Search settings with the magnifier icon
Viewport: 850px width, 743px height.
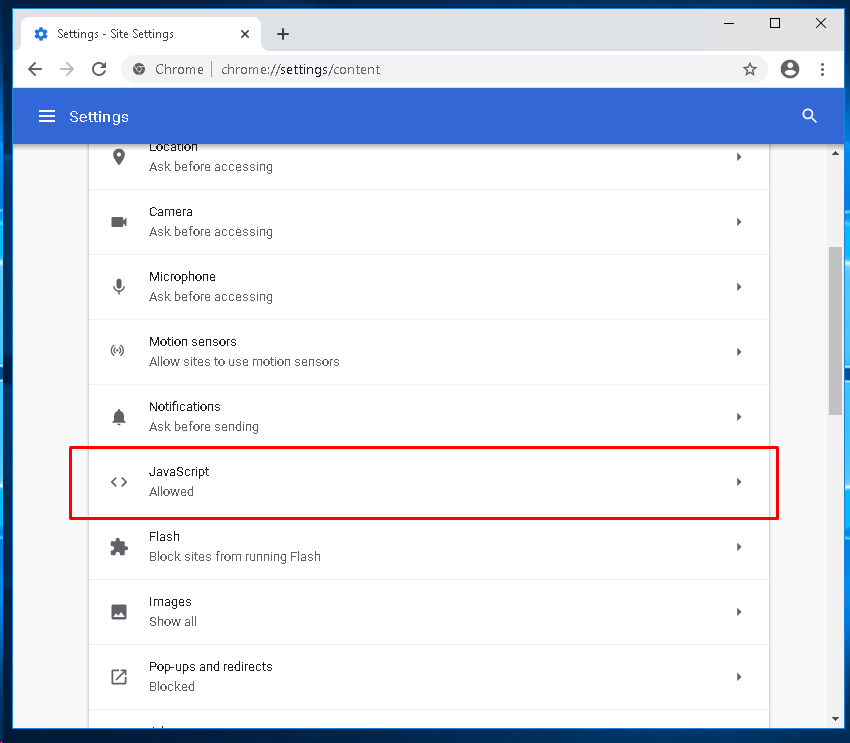809,116
